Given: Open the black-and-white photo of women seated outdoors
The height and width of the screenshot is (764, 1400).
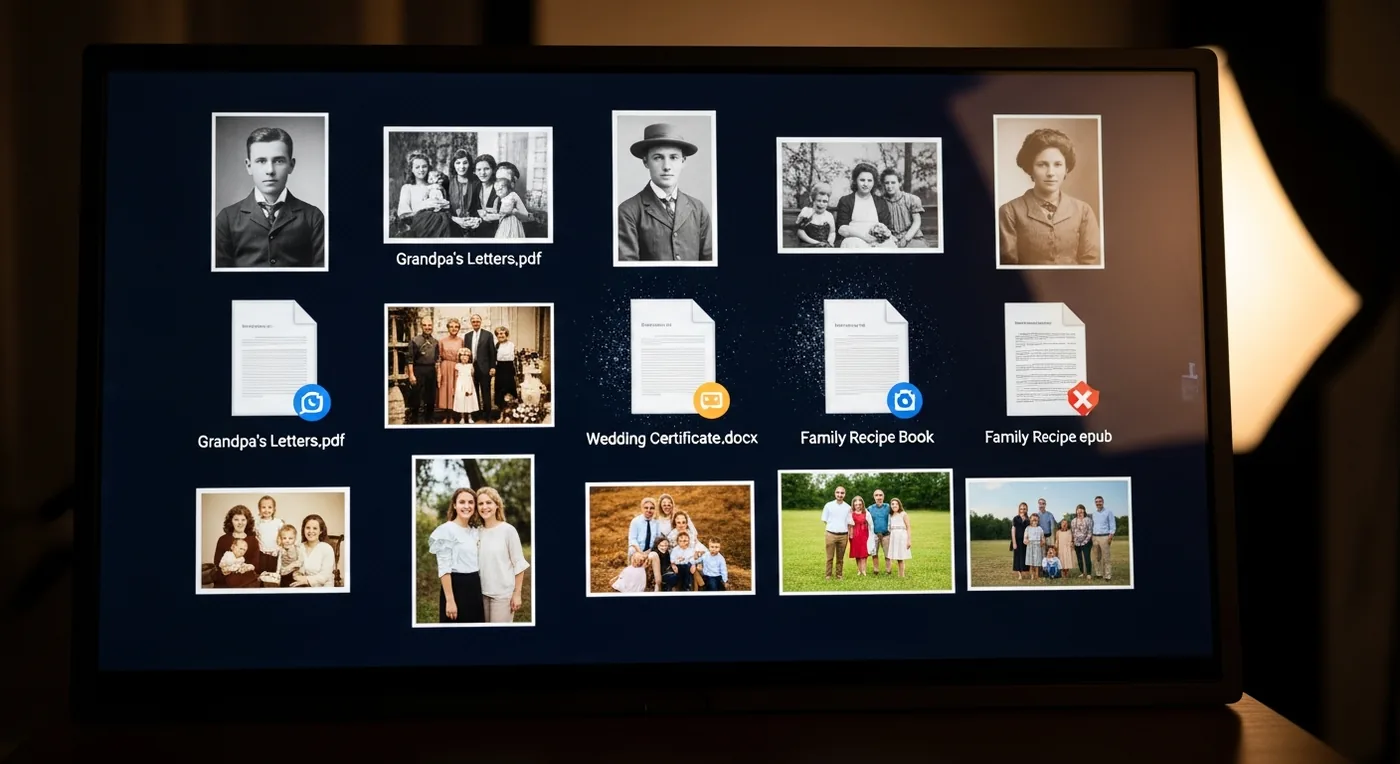Looking at the screenshot, I should pyautogui.click(x=860, y=195).
